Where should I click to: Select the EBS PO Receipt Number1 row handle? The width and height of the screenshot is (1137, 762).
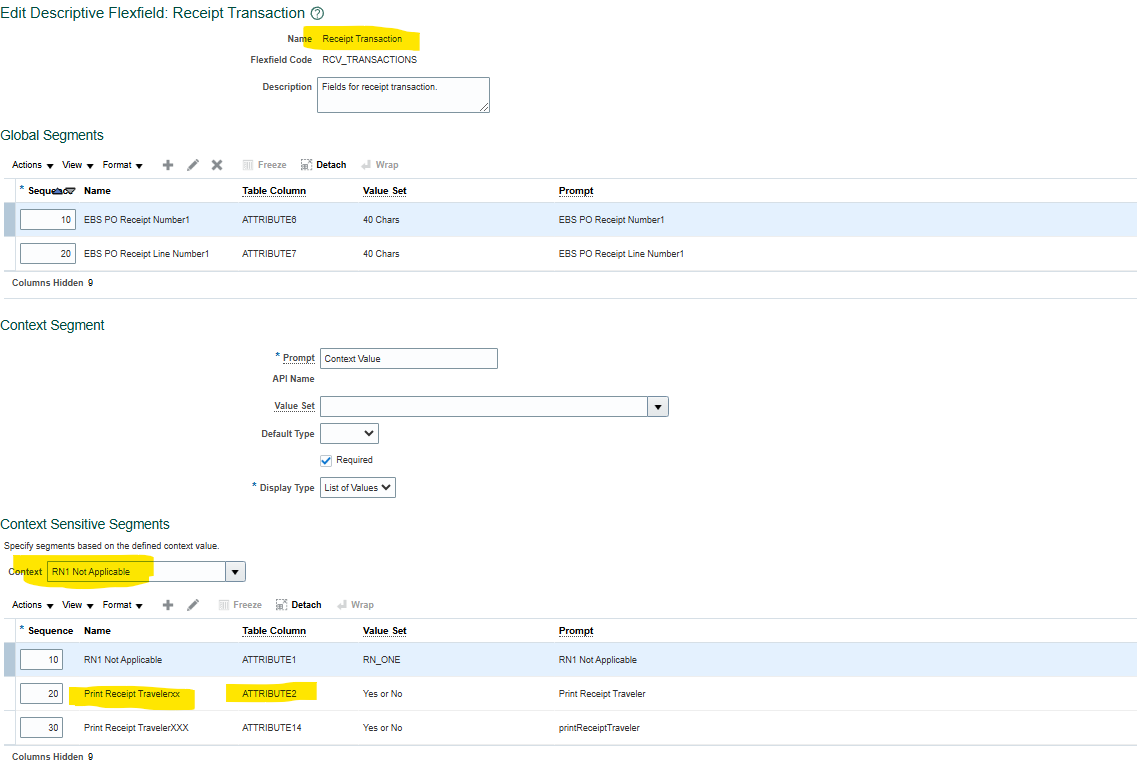click(x=9, y=220)
